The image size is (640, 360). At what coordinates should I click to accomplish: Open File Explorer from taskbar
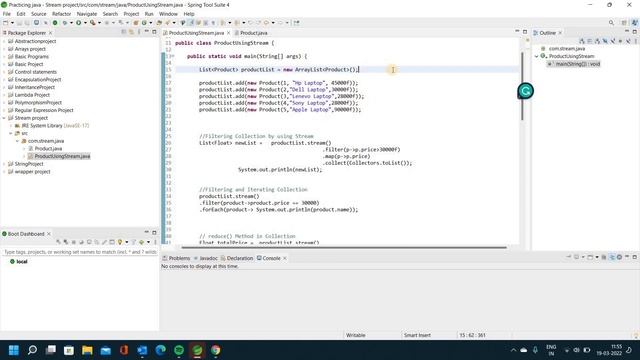pos(87,350)
